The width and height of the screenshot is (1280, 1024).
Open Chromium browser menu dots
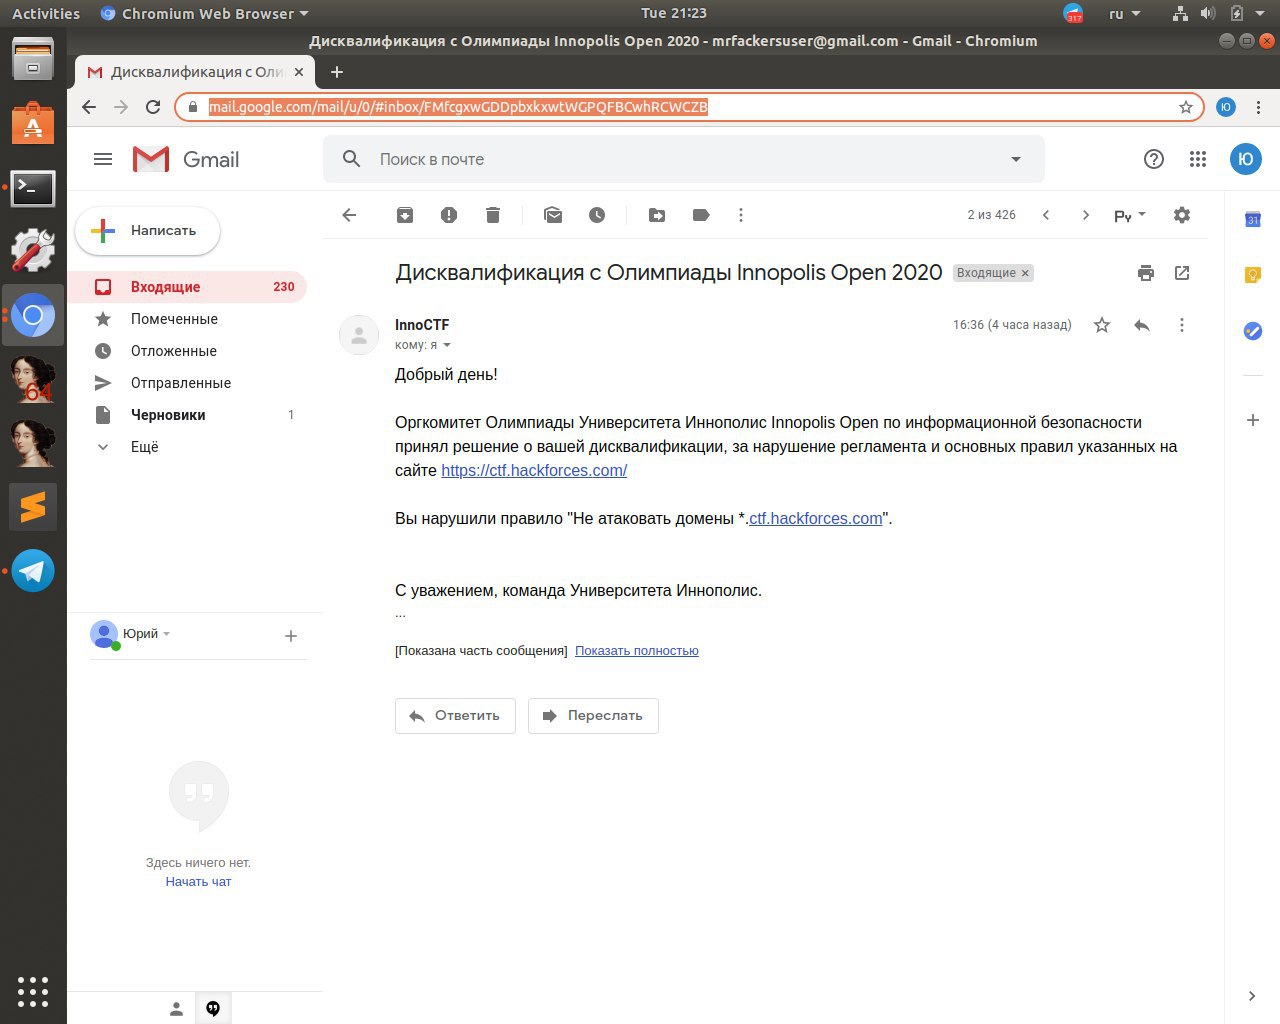pyautogui.click(x=1259, y=107)
